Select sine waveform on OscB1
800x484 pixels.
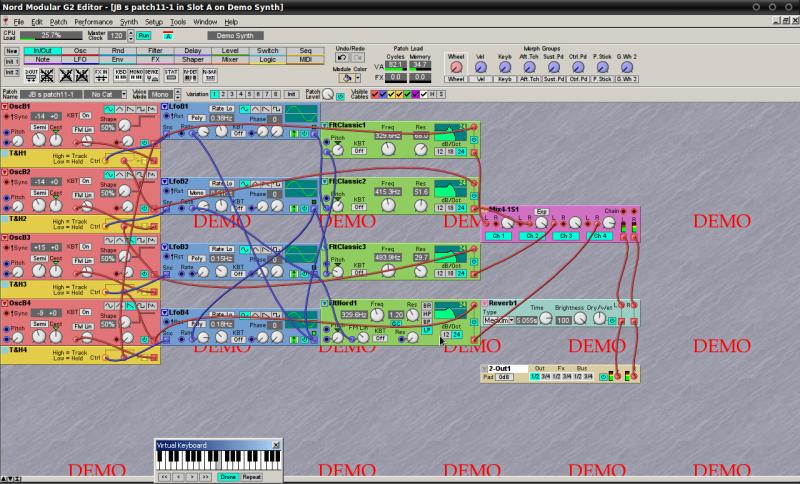point(109,109)
